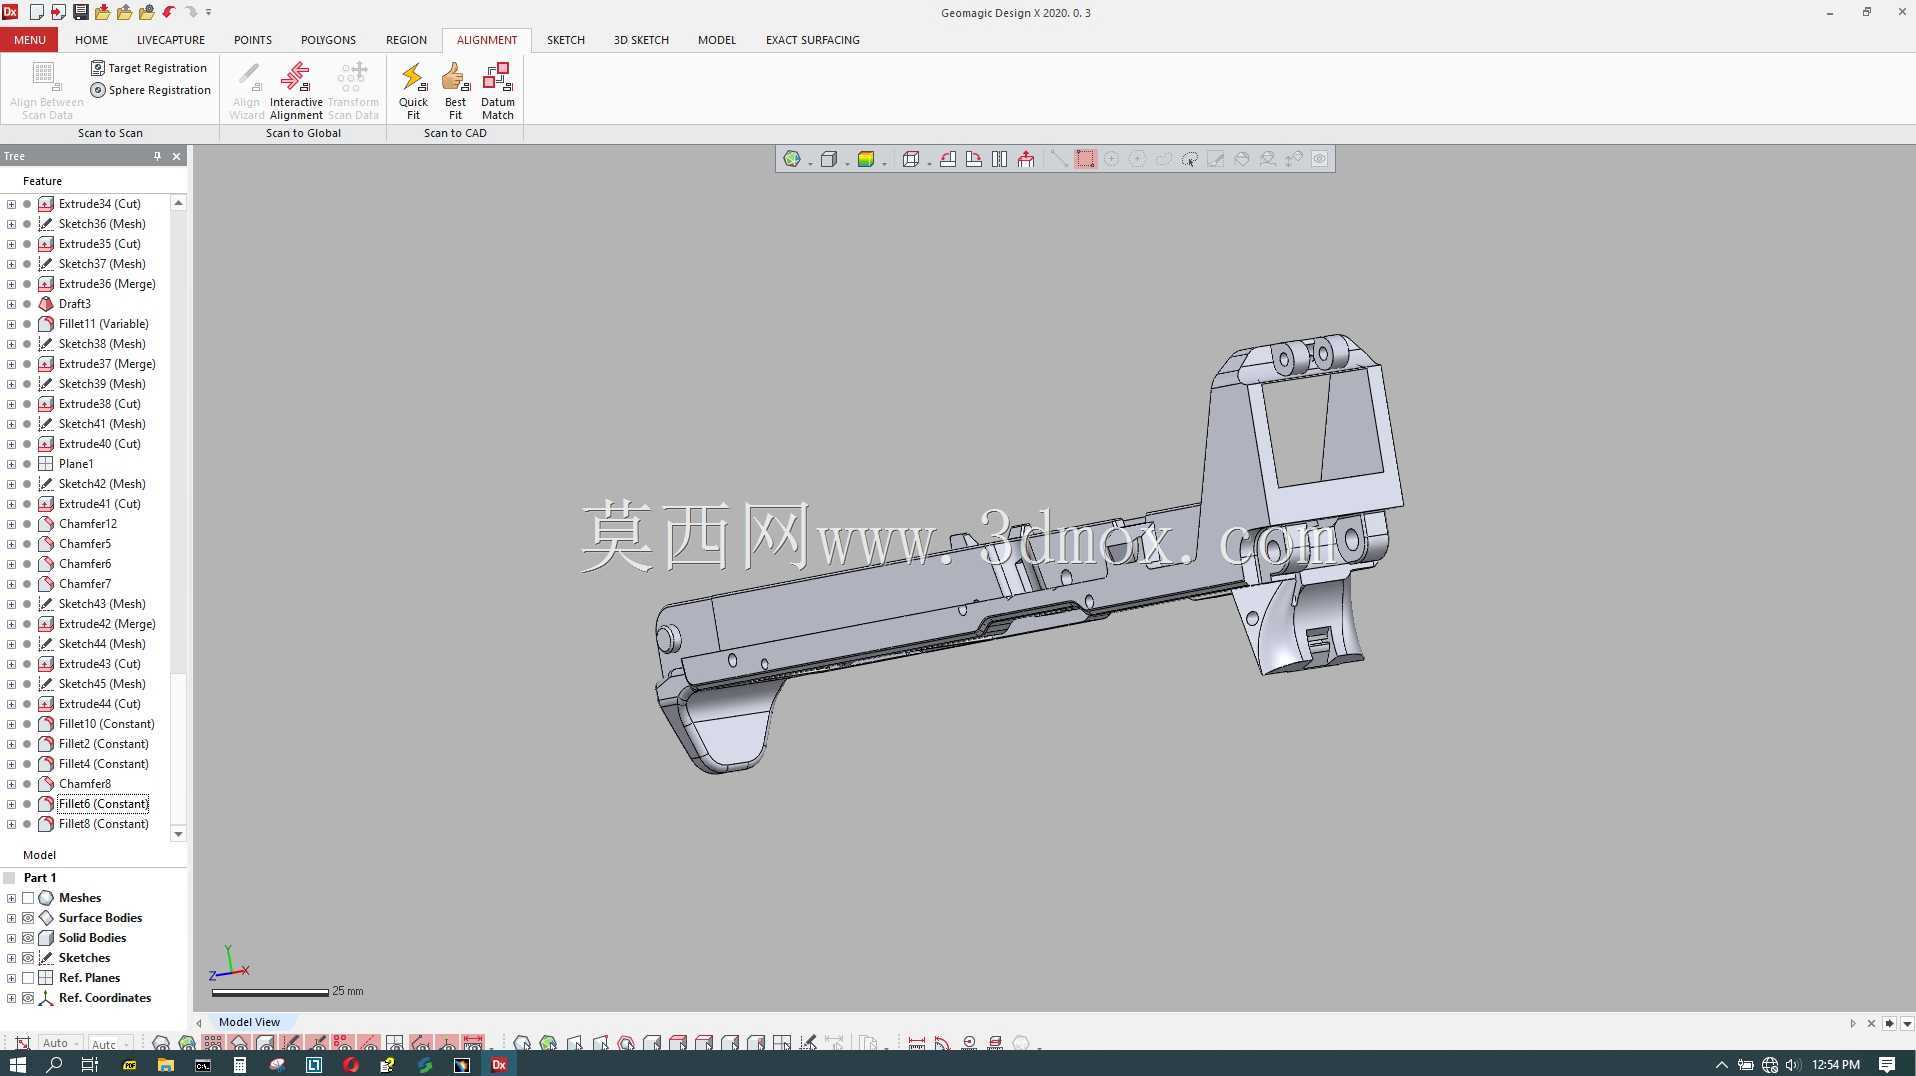
Task: Toggle Ref. Planes visibility checkbox
Action: coord(28,978)
